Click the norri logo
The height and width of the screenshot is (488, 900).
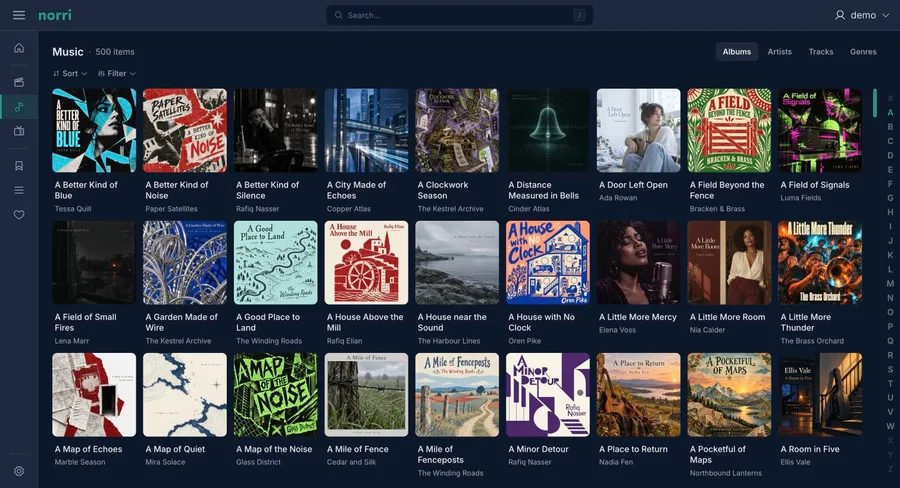click(x=55, y=15)
